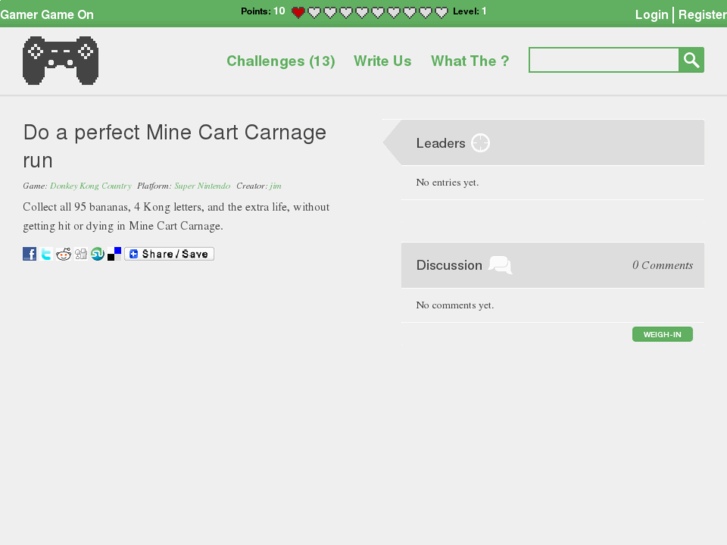Click the 'No comments yet.' text
Screen dimensions: 727x545
[454, 305]
